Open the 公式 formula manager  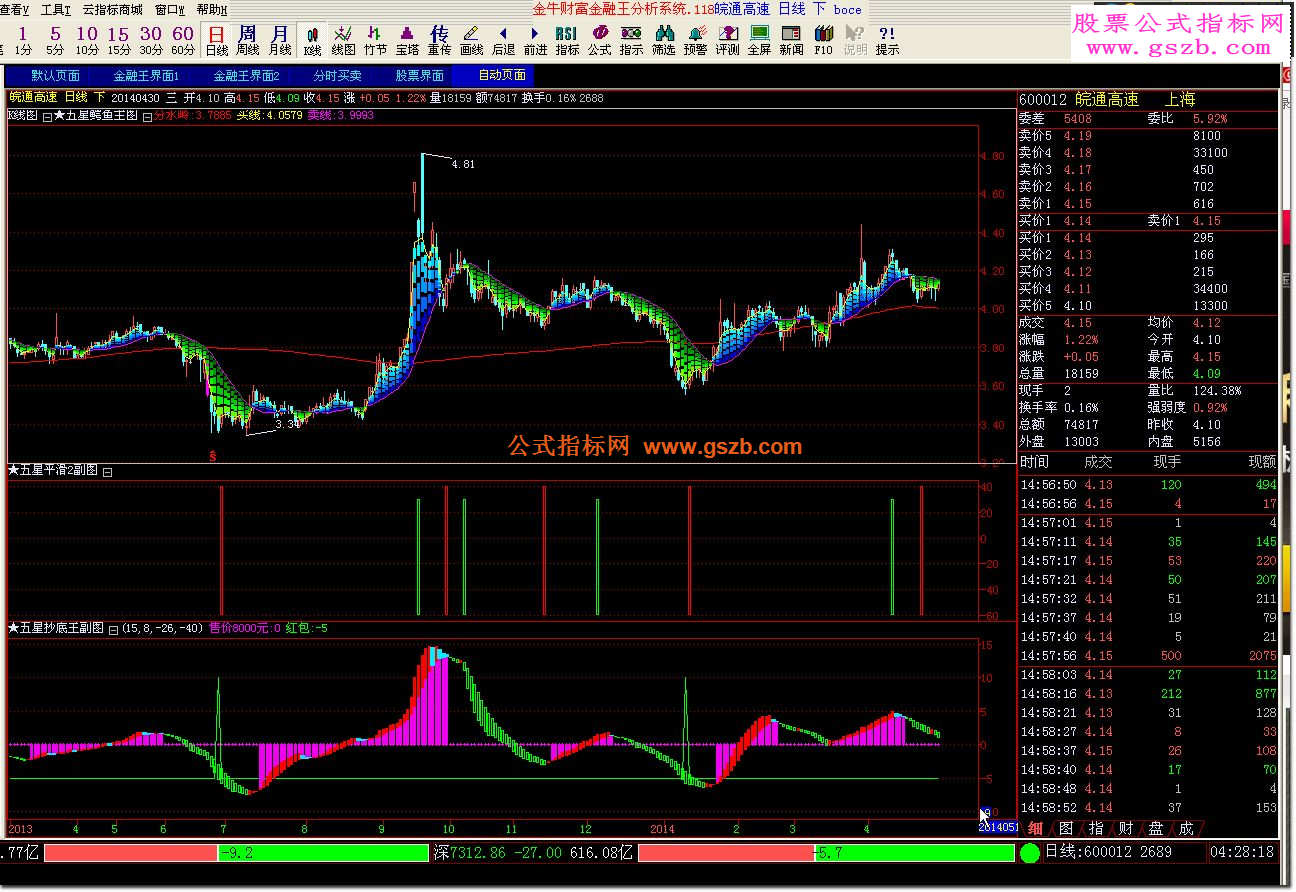click(599, 40)
